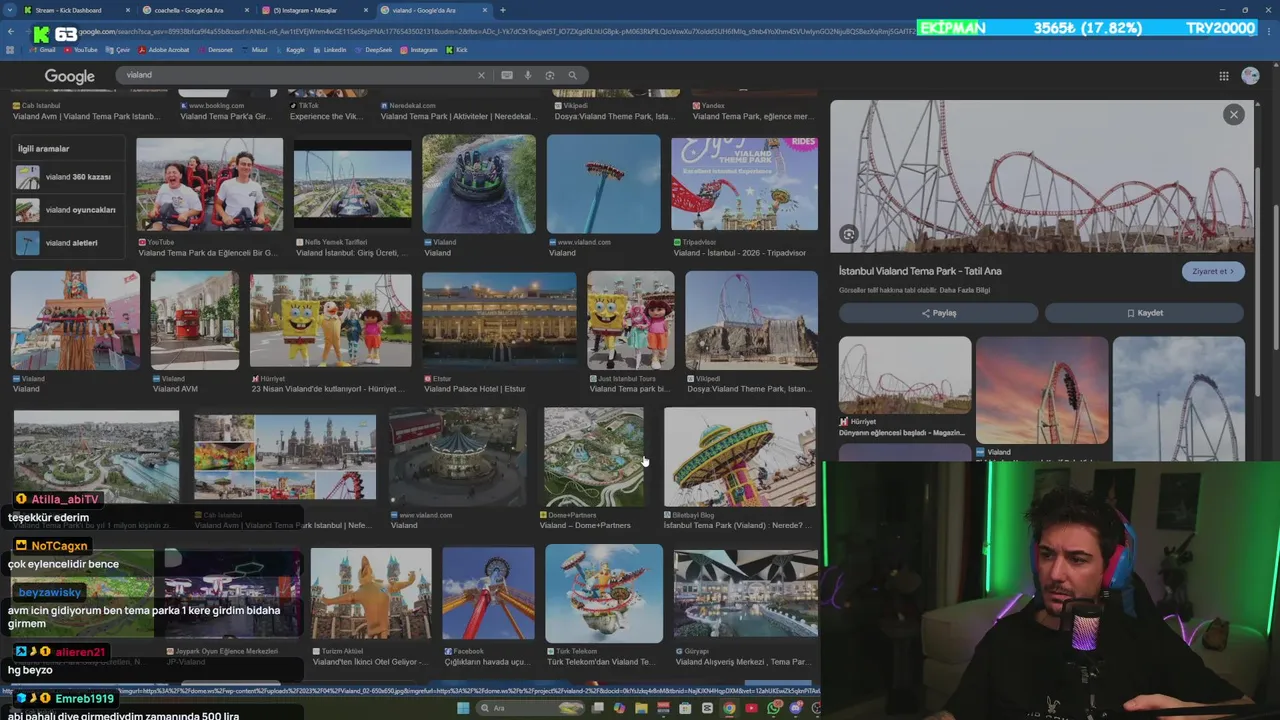Open Discord from the taskbar
1280x720 pixels.
pyautogui.click(x=796, y=708)
